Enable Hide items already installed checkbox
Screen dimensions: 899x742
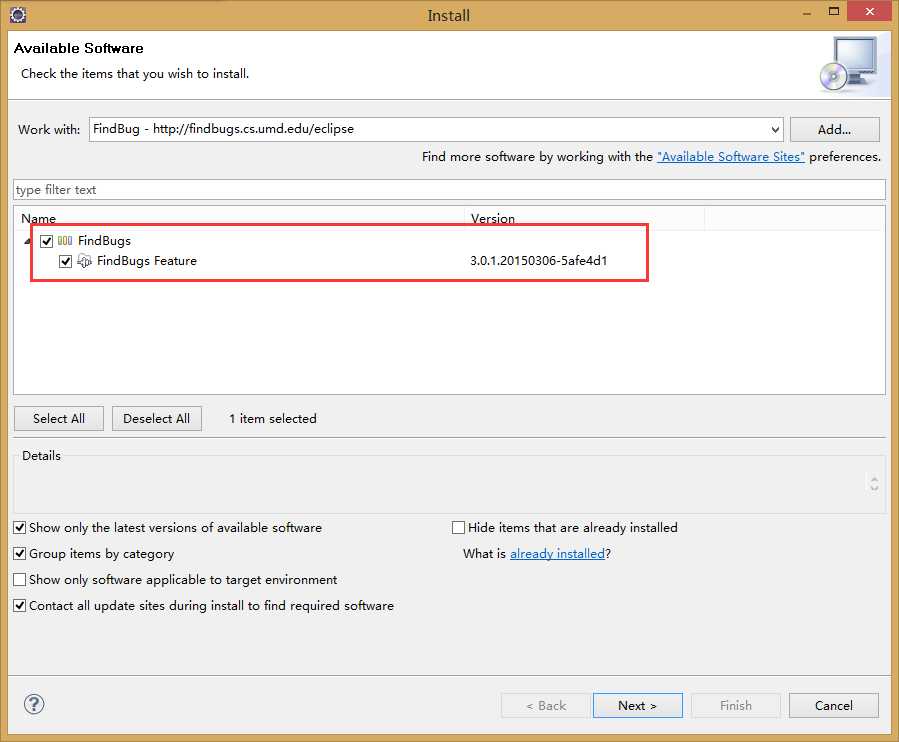point(458,528)
